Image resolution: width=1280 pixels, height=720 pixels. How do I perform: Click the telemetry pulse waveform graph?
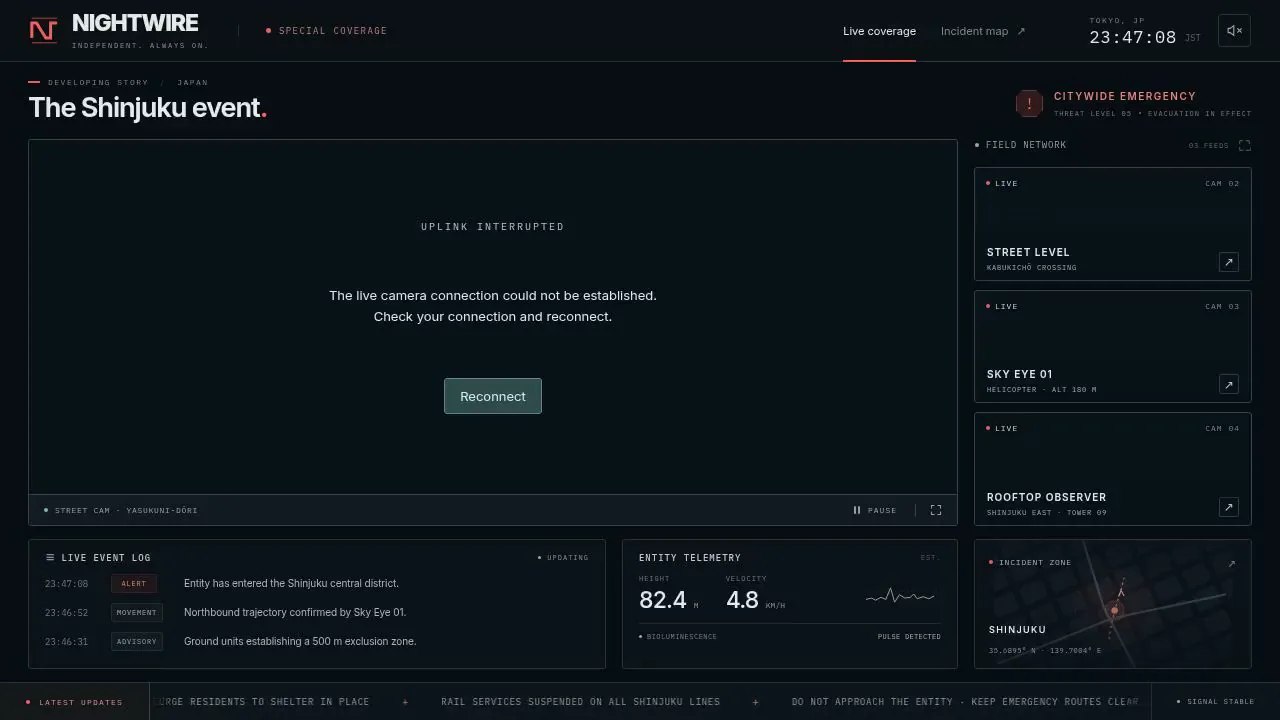coord(900,597)
